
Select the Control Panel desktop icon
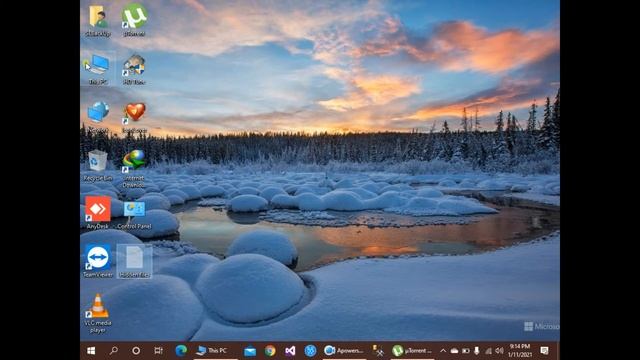[x=134, y=214]
